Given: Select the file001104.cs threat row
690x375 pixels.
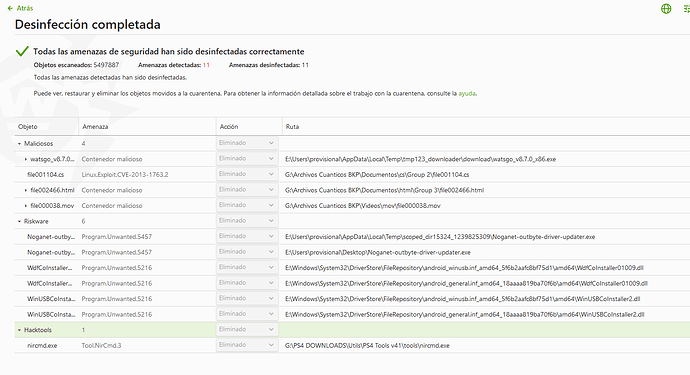Looking at the screenshot, I should pos(352,175).
